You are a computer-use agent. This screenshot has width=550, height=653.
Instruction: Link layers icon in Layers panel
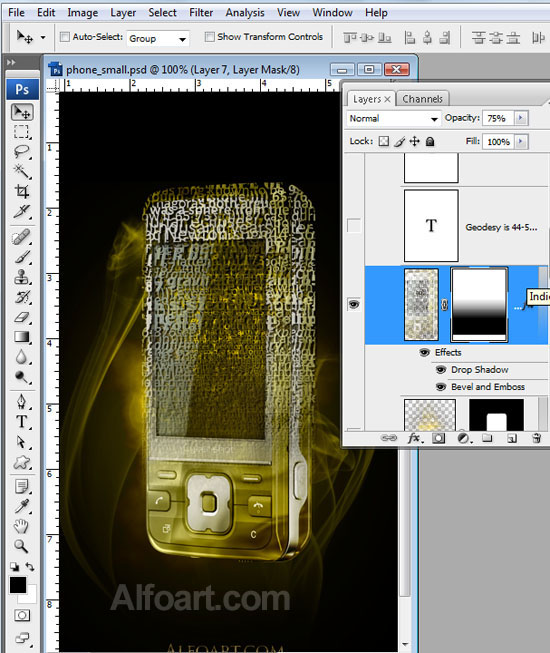[389, 438]
